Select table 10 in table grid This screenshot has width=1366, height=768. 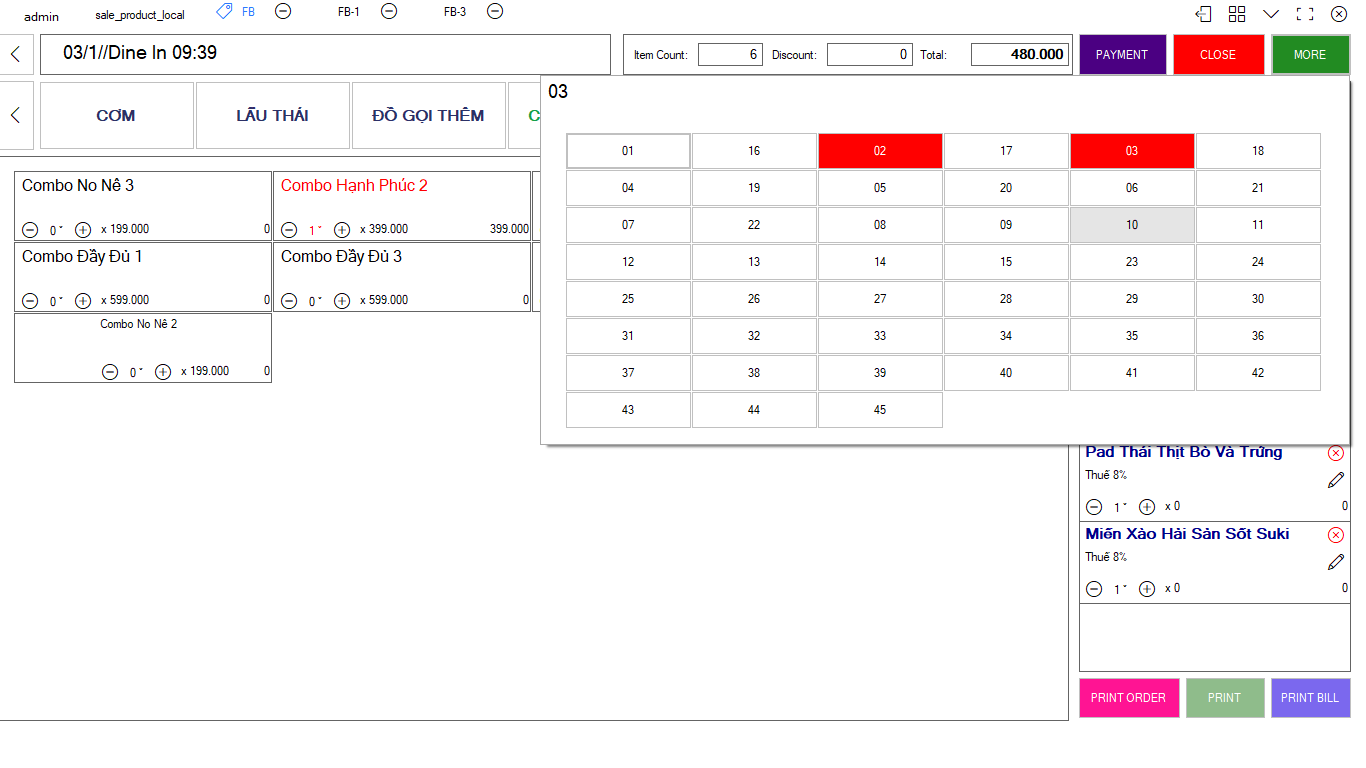1132,225
